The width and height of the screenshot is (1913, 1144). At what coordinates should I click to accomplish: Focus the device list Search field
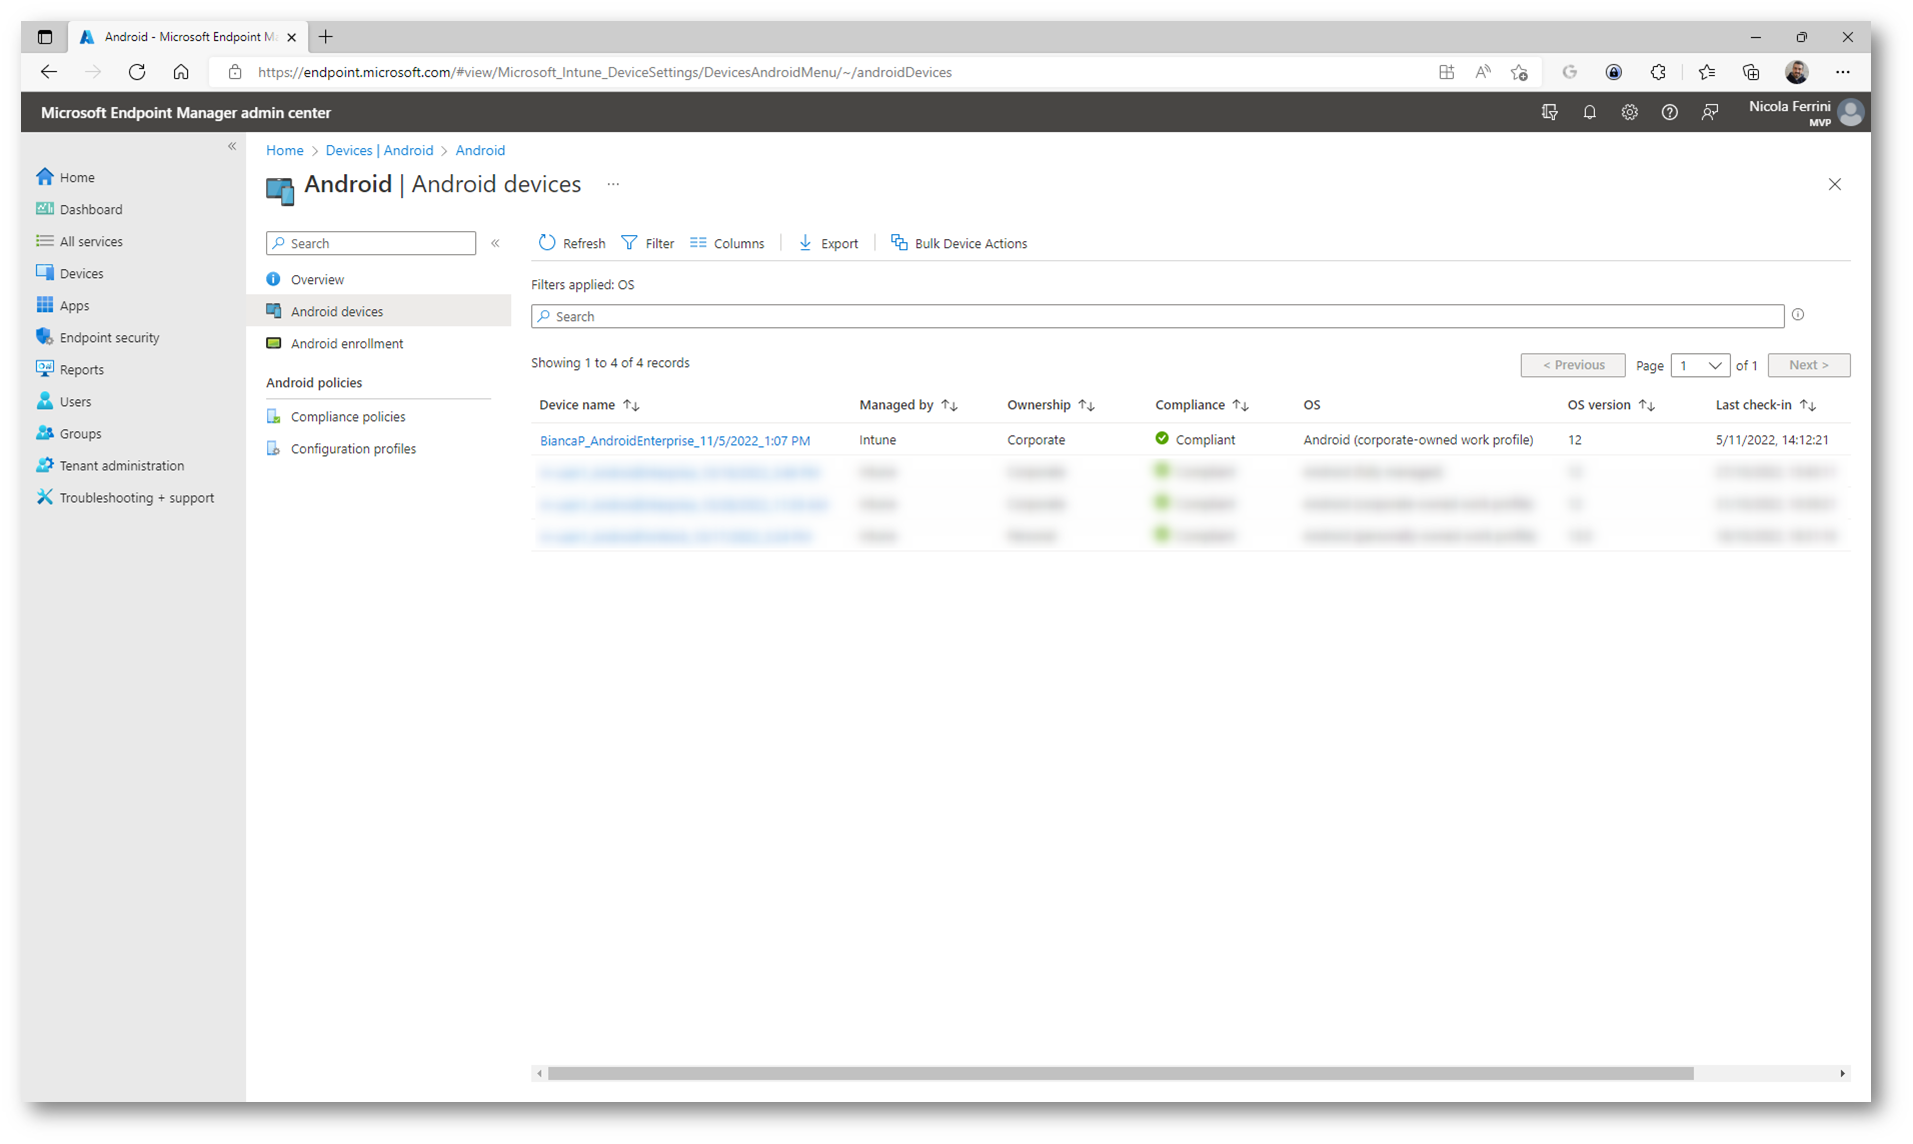click(x=1157, y=316)
